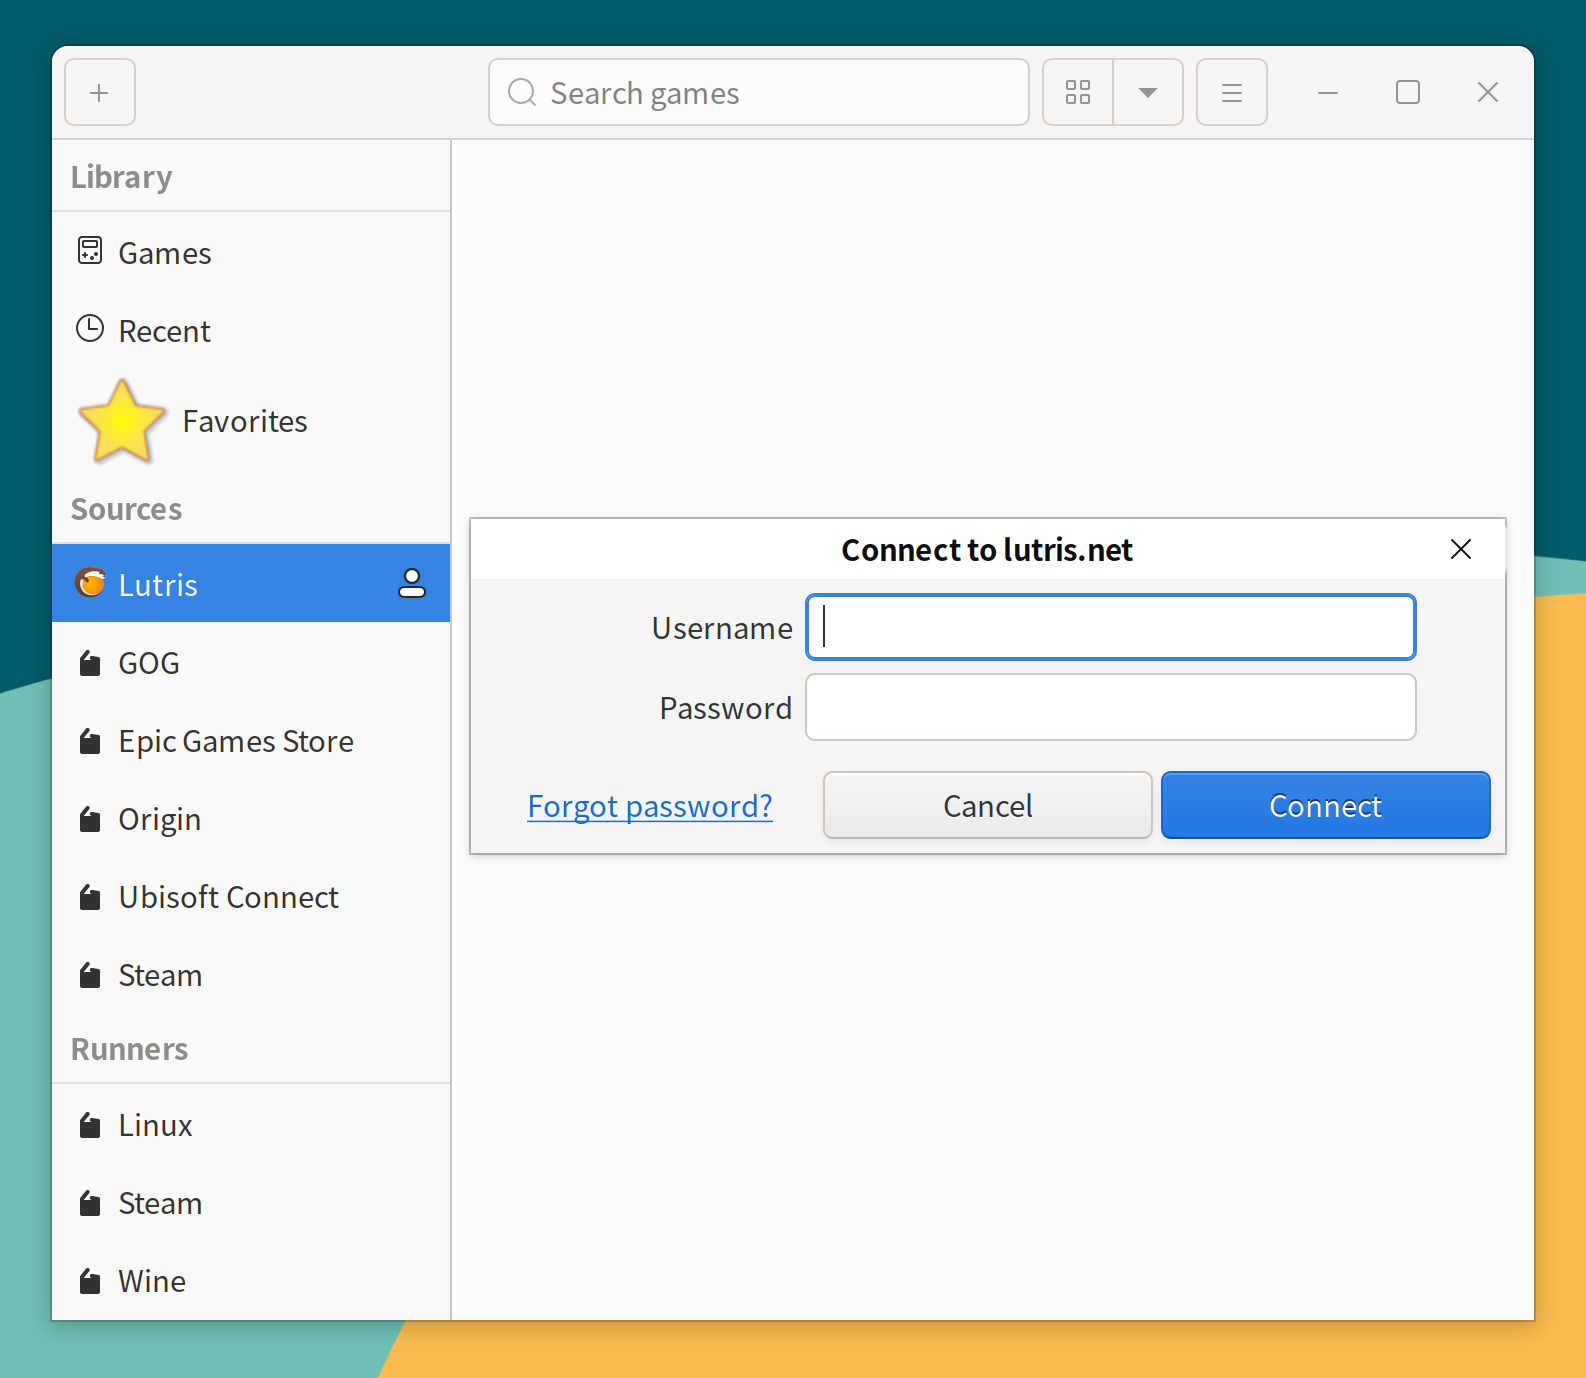Open the hamburger main menu
1586x1378 pixels.
(1232, 92)
